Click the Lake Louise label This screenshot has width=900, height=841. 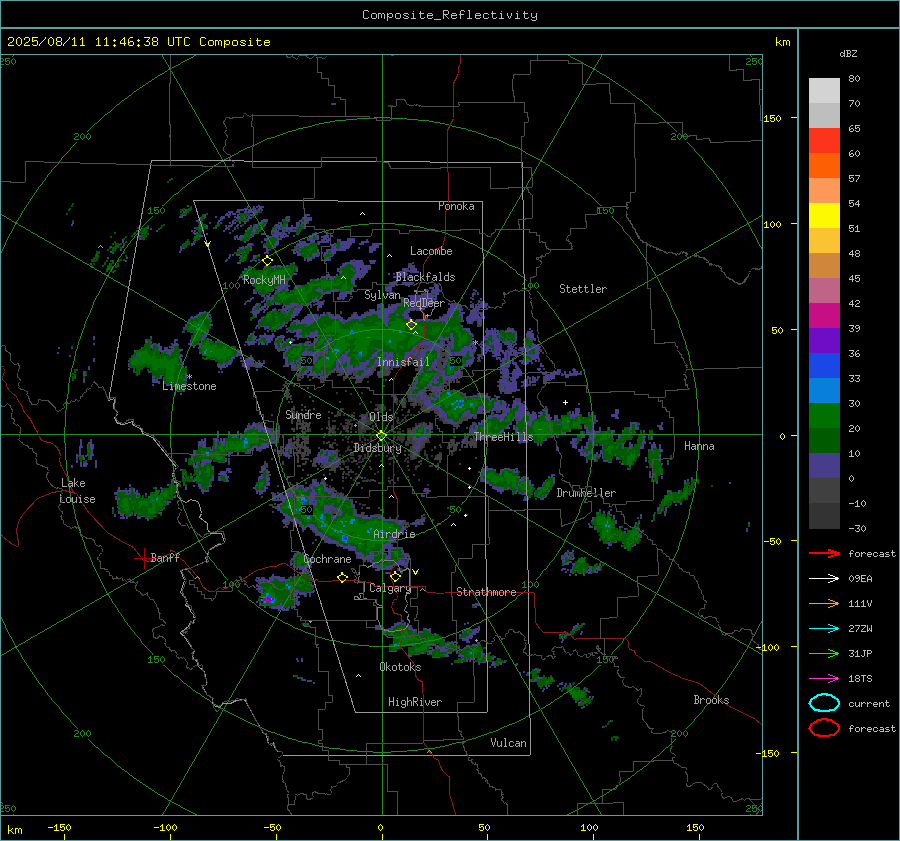click(x=77, y=491)
